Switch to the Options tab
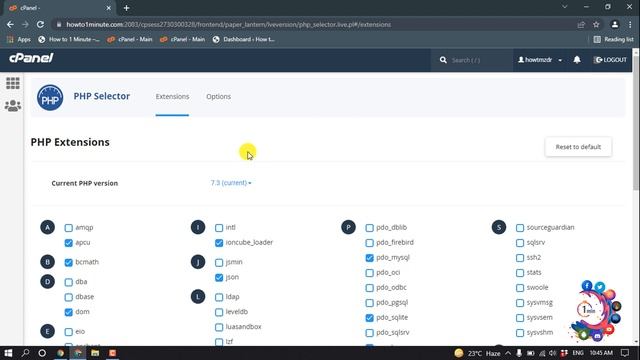This screenshot has width=640, height=360. pyautogui.click(x=218, y=97)
